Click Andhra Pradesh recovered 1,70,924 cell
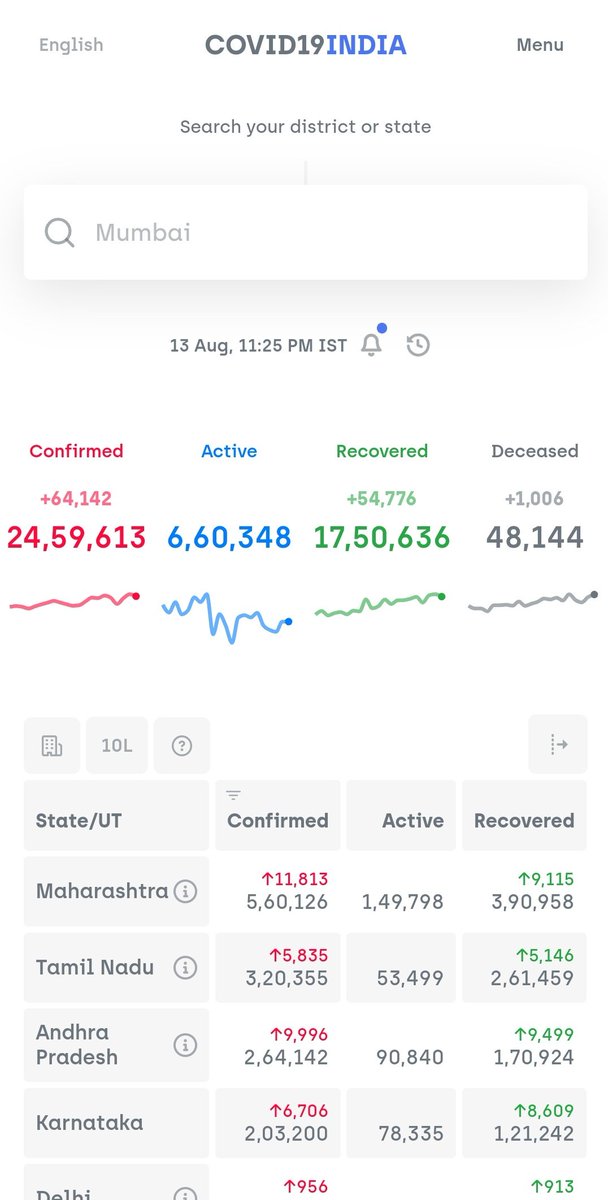The image size is (608, 1200). point(524,1045)
